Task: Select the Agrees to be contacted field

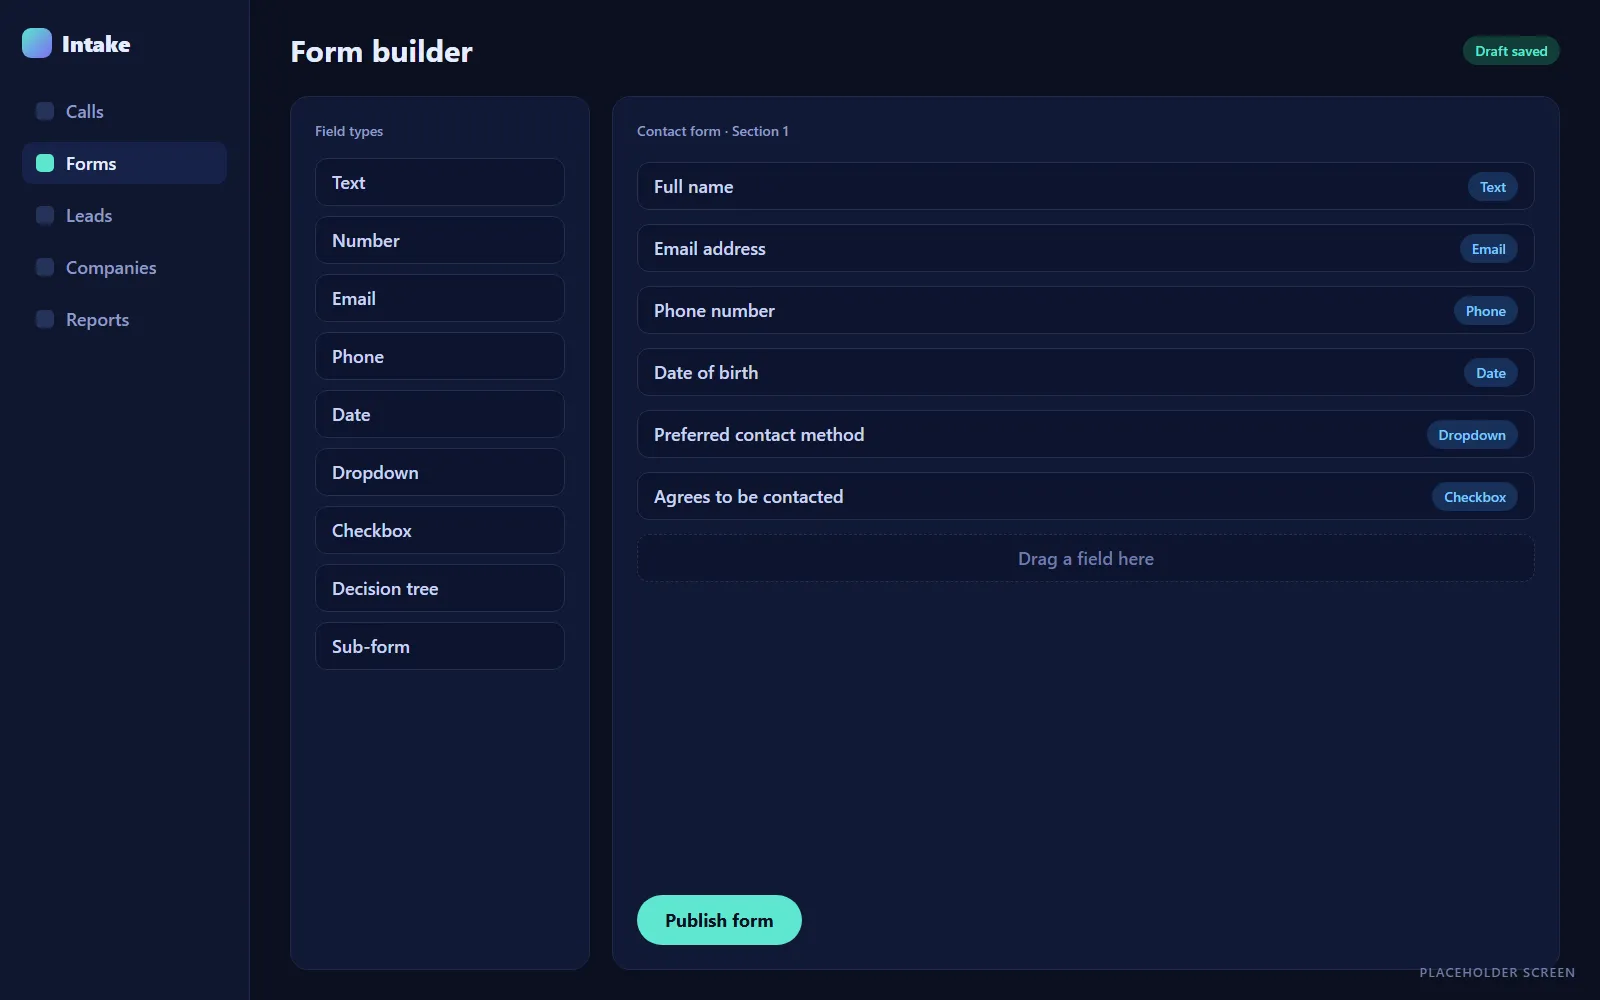Action: tap(1085, 496)
